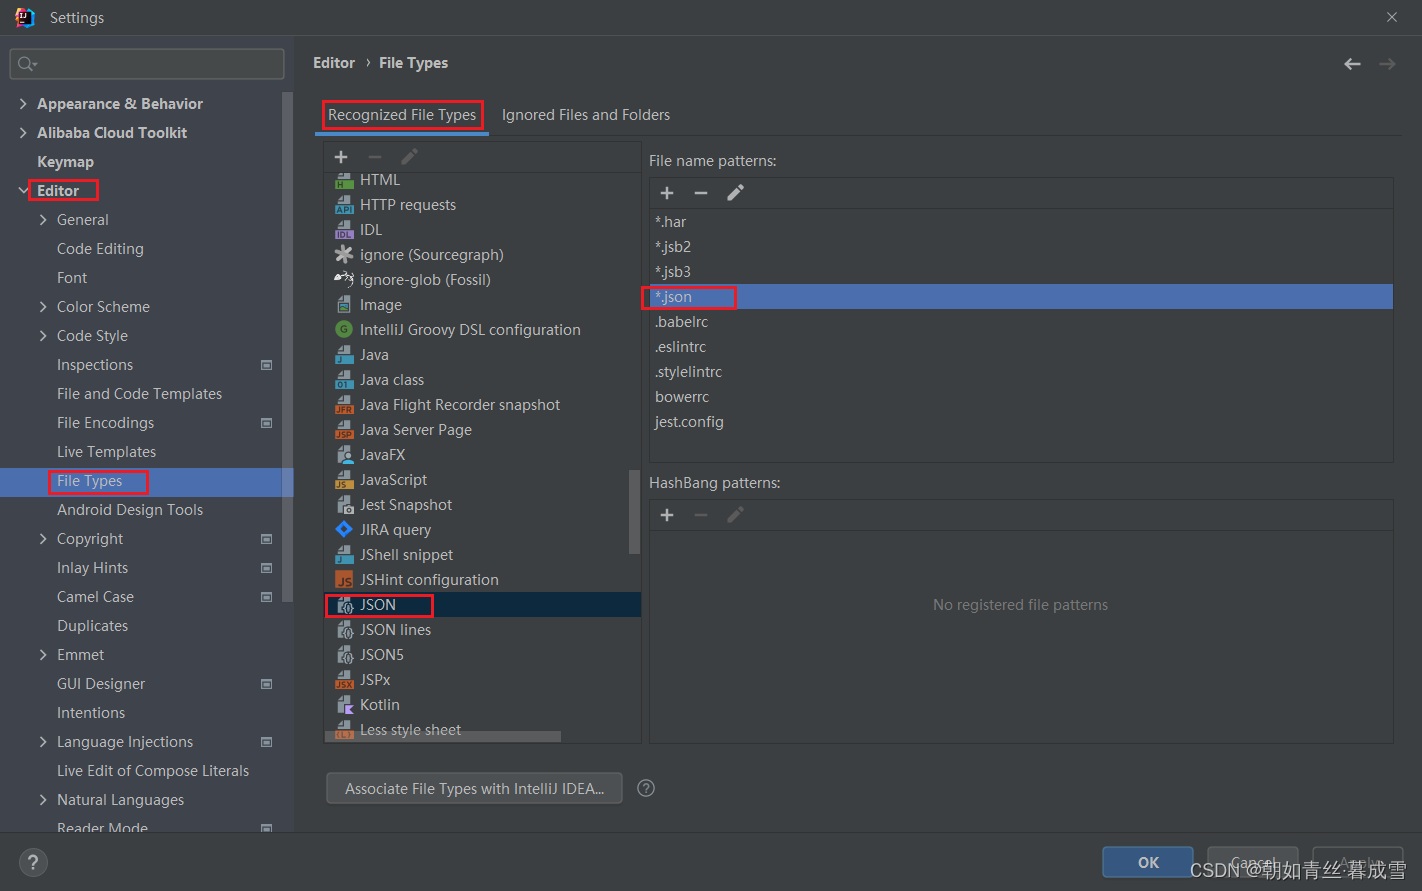Image resolution: width=1422 pixels, height=891 pixels.
Task: Add a new file name pattern
Action: pos(667,193)
